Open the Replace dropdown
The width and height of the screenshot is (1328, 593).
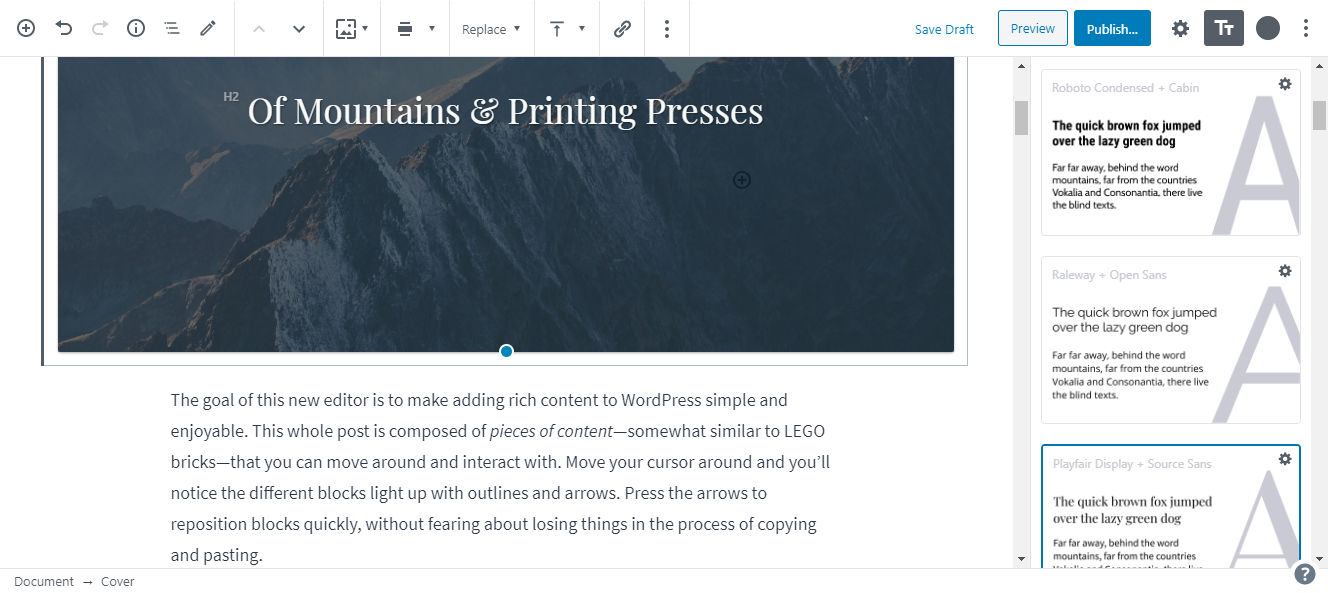491,28
